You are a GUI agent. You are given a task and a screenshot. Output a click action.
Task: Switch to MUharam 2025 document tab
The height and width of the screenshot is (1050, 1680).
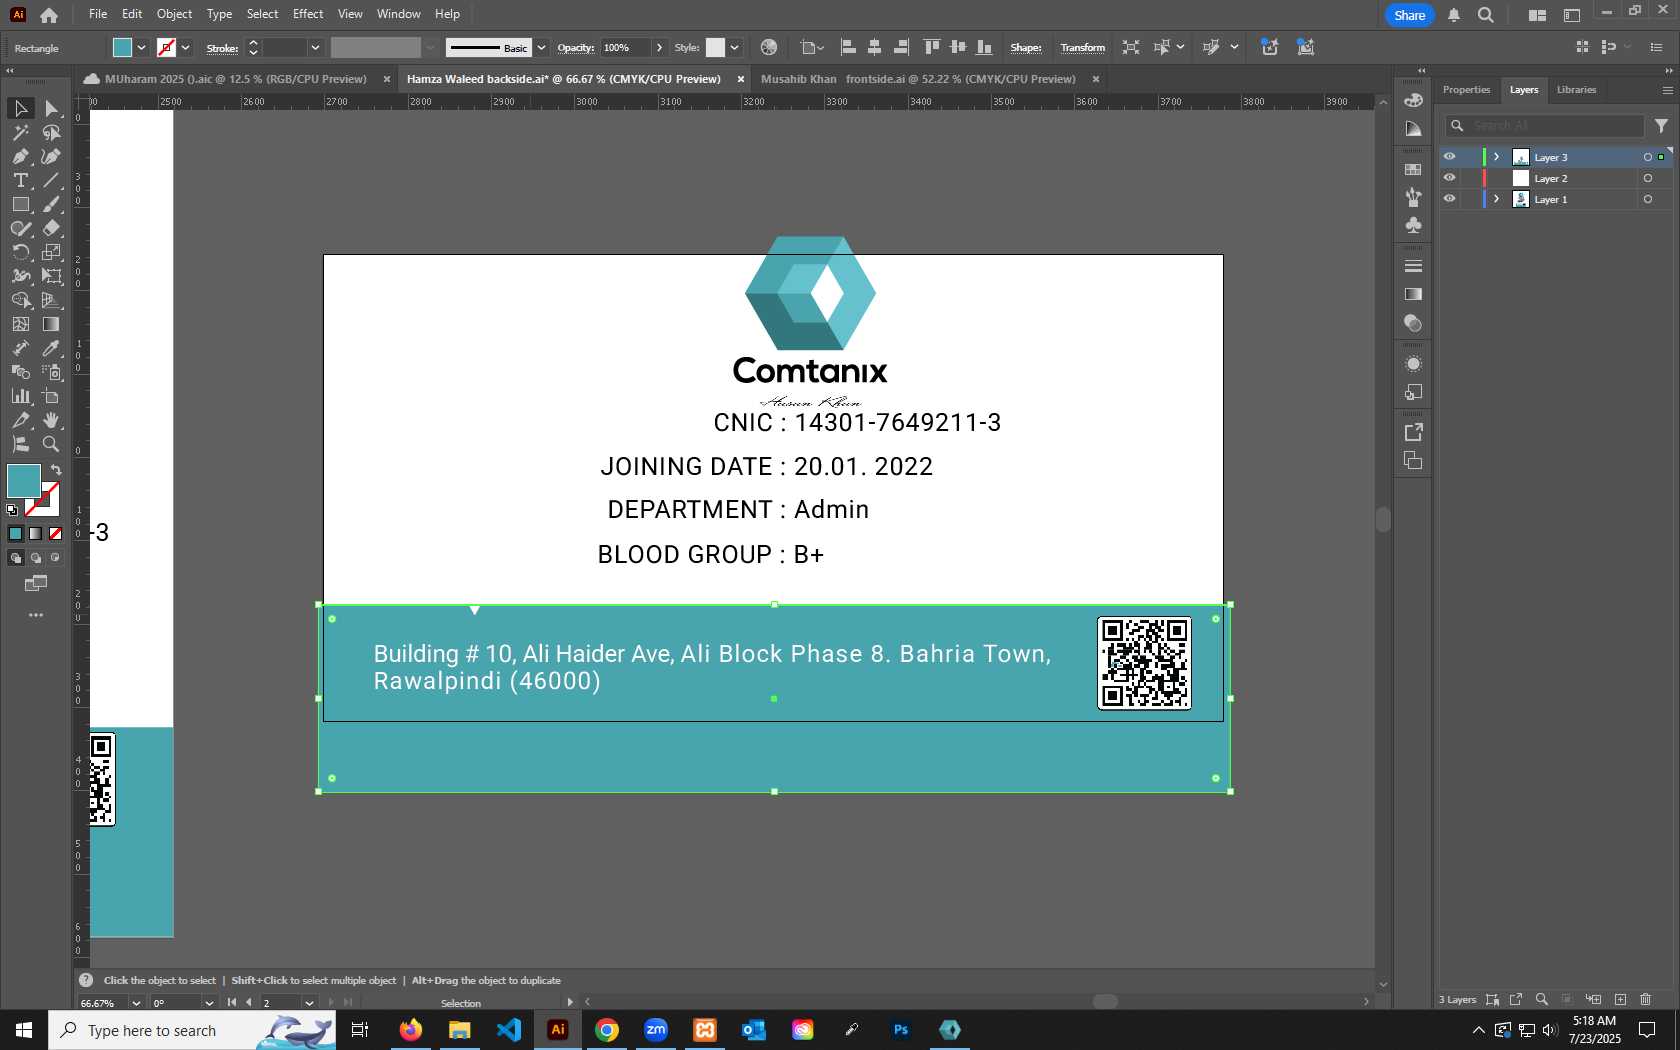click(236, 79)
